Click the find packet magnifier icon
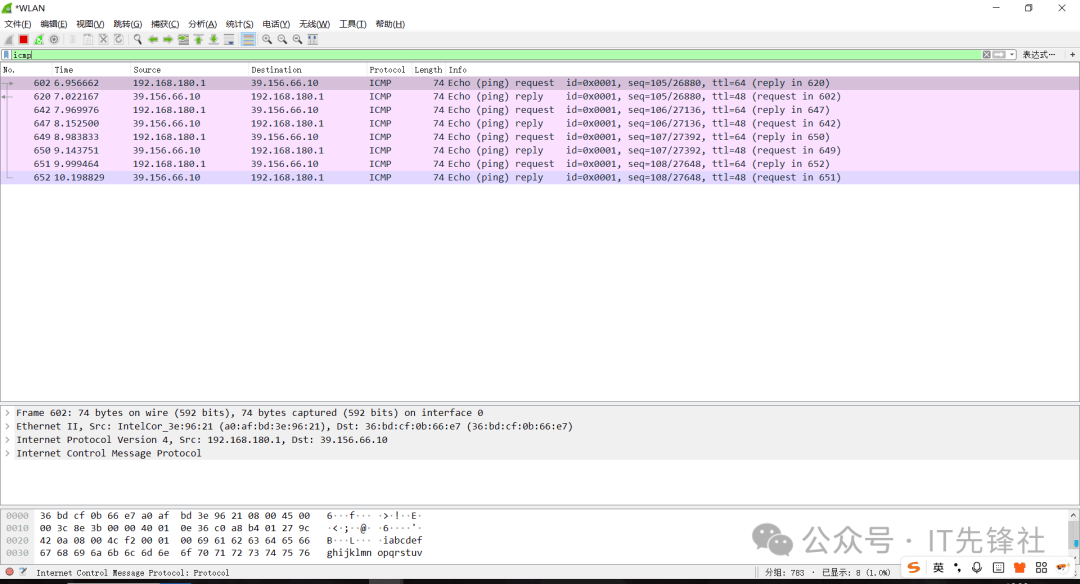 (x=138, y=39)
